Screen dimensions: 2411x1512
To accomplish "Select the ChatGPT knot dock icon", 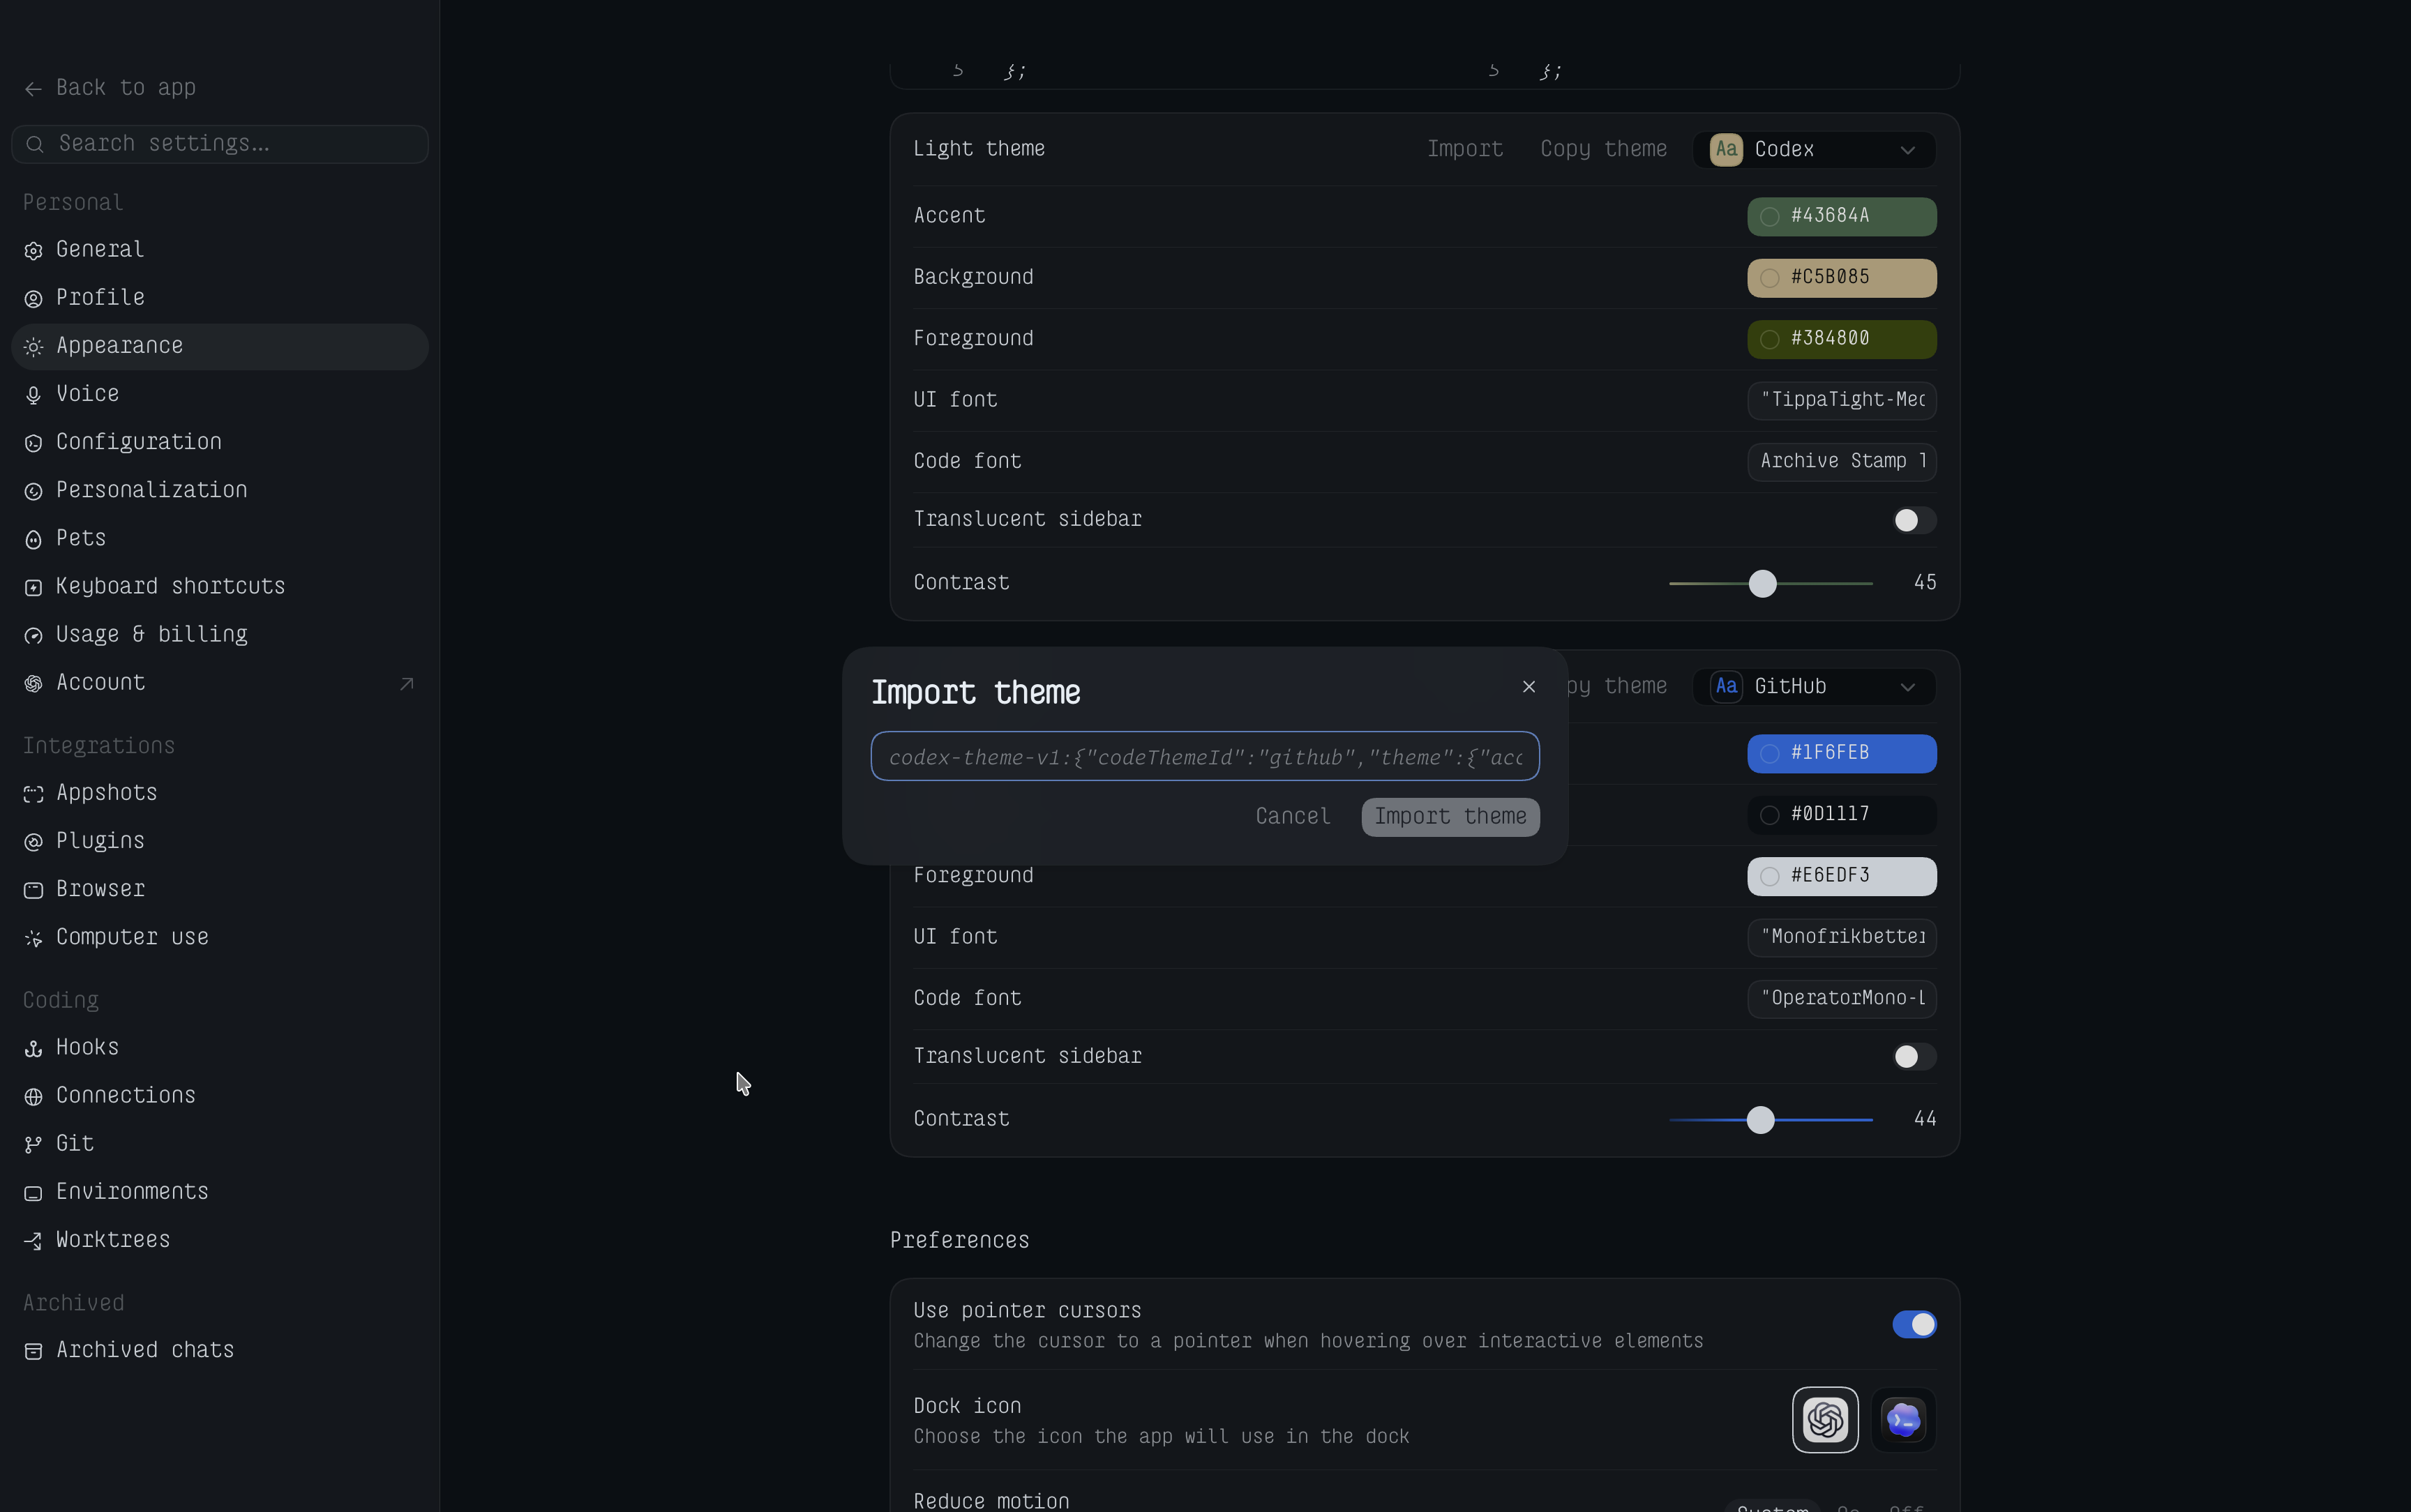I will (1825, 1419).
